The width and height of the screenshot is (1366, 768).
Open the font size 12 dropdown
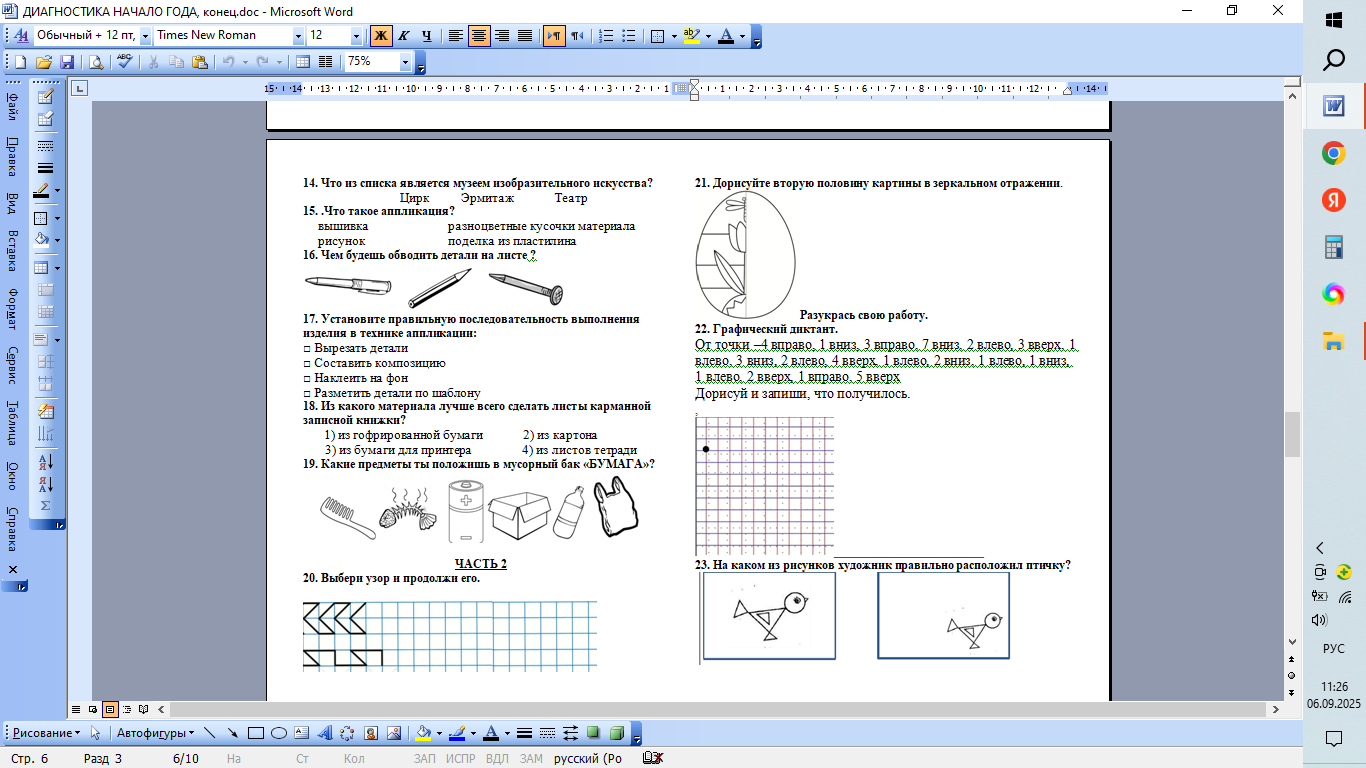click(x=357, y=36)
